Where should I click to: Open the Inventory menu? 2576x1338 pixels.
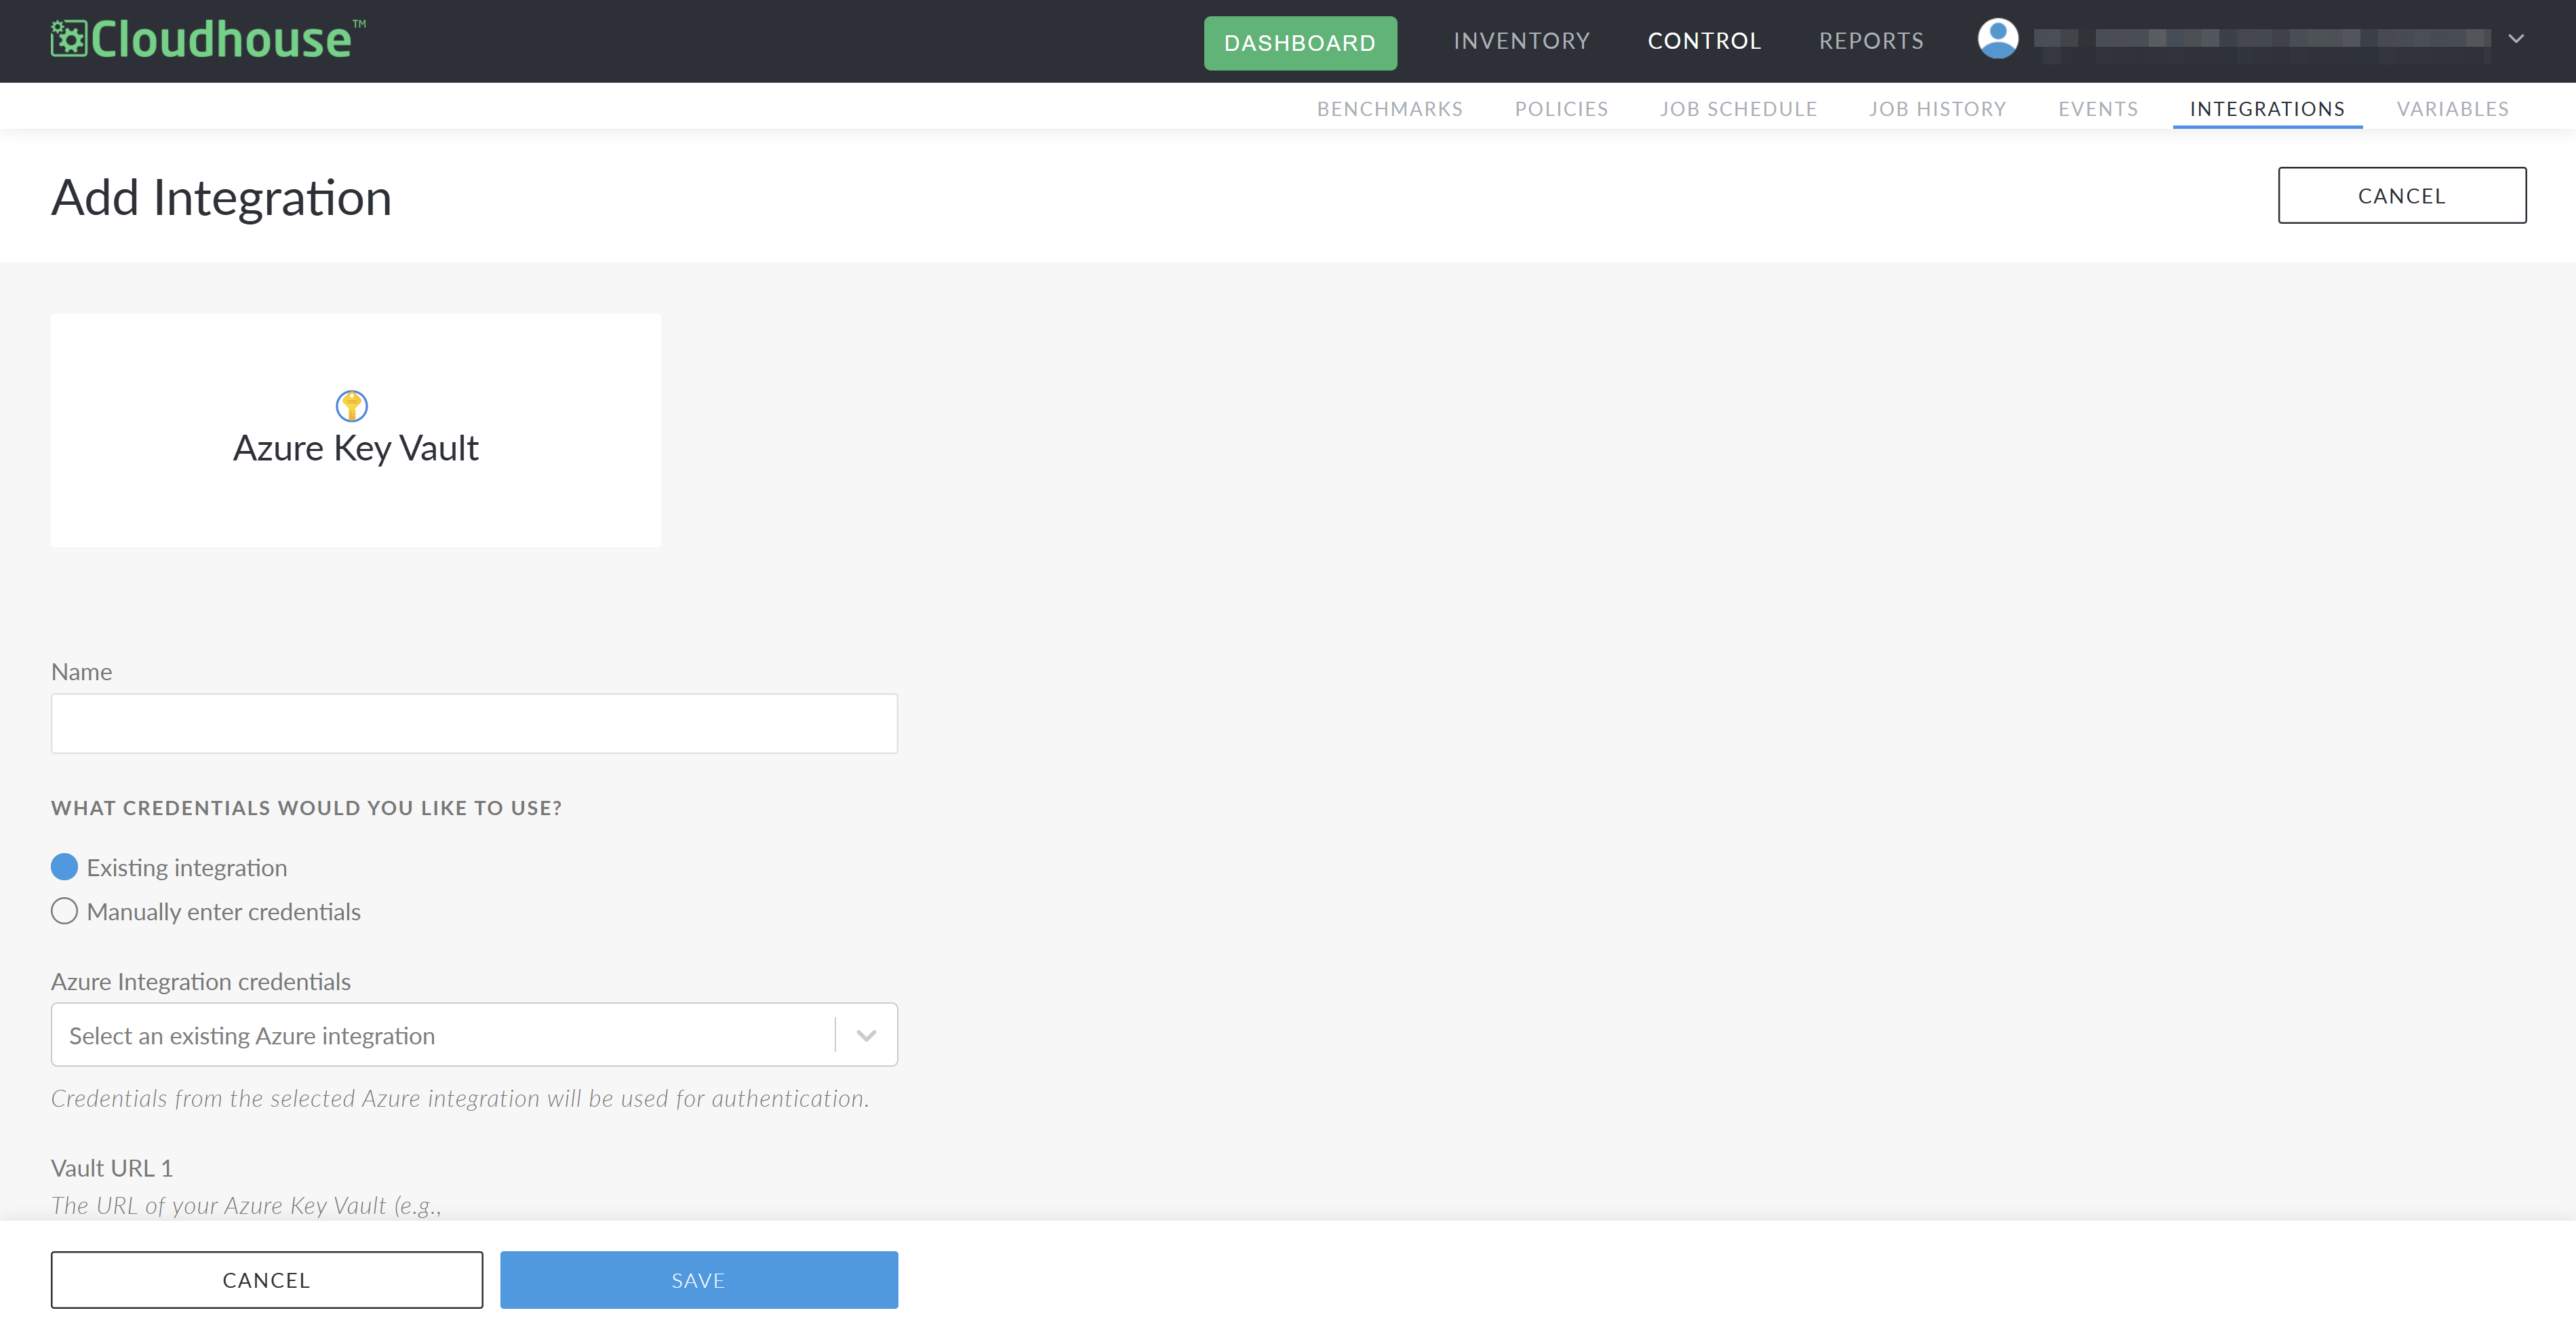pyautogui.click(x=1521, y=41)
